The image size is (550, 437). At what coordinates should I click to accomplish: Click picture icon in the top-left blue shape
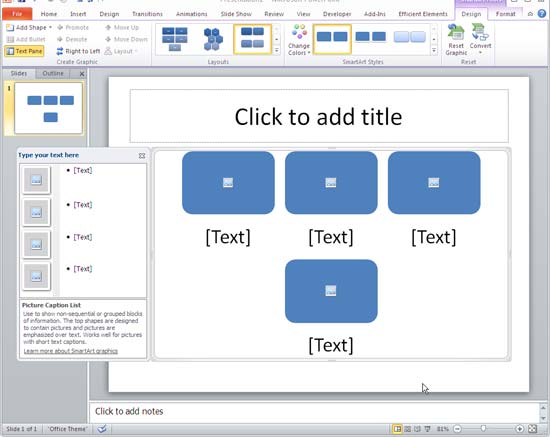pyautogui.click(x=228, y=182)
